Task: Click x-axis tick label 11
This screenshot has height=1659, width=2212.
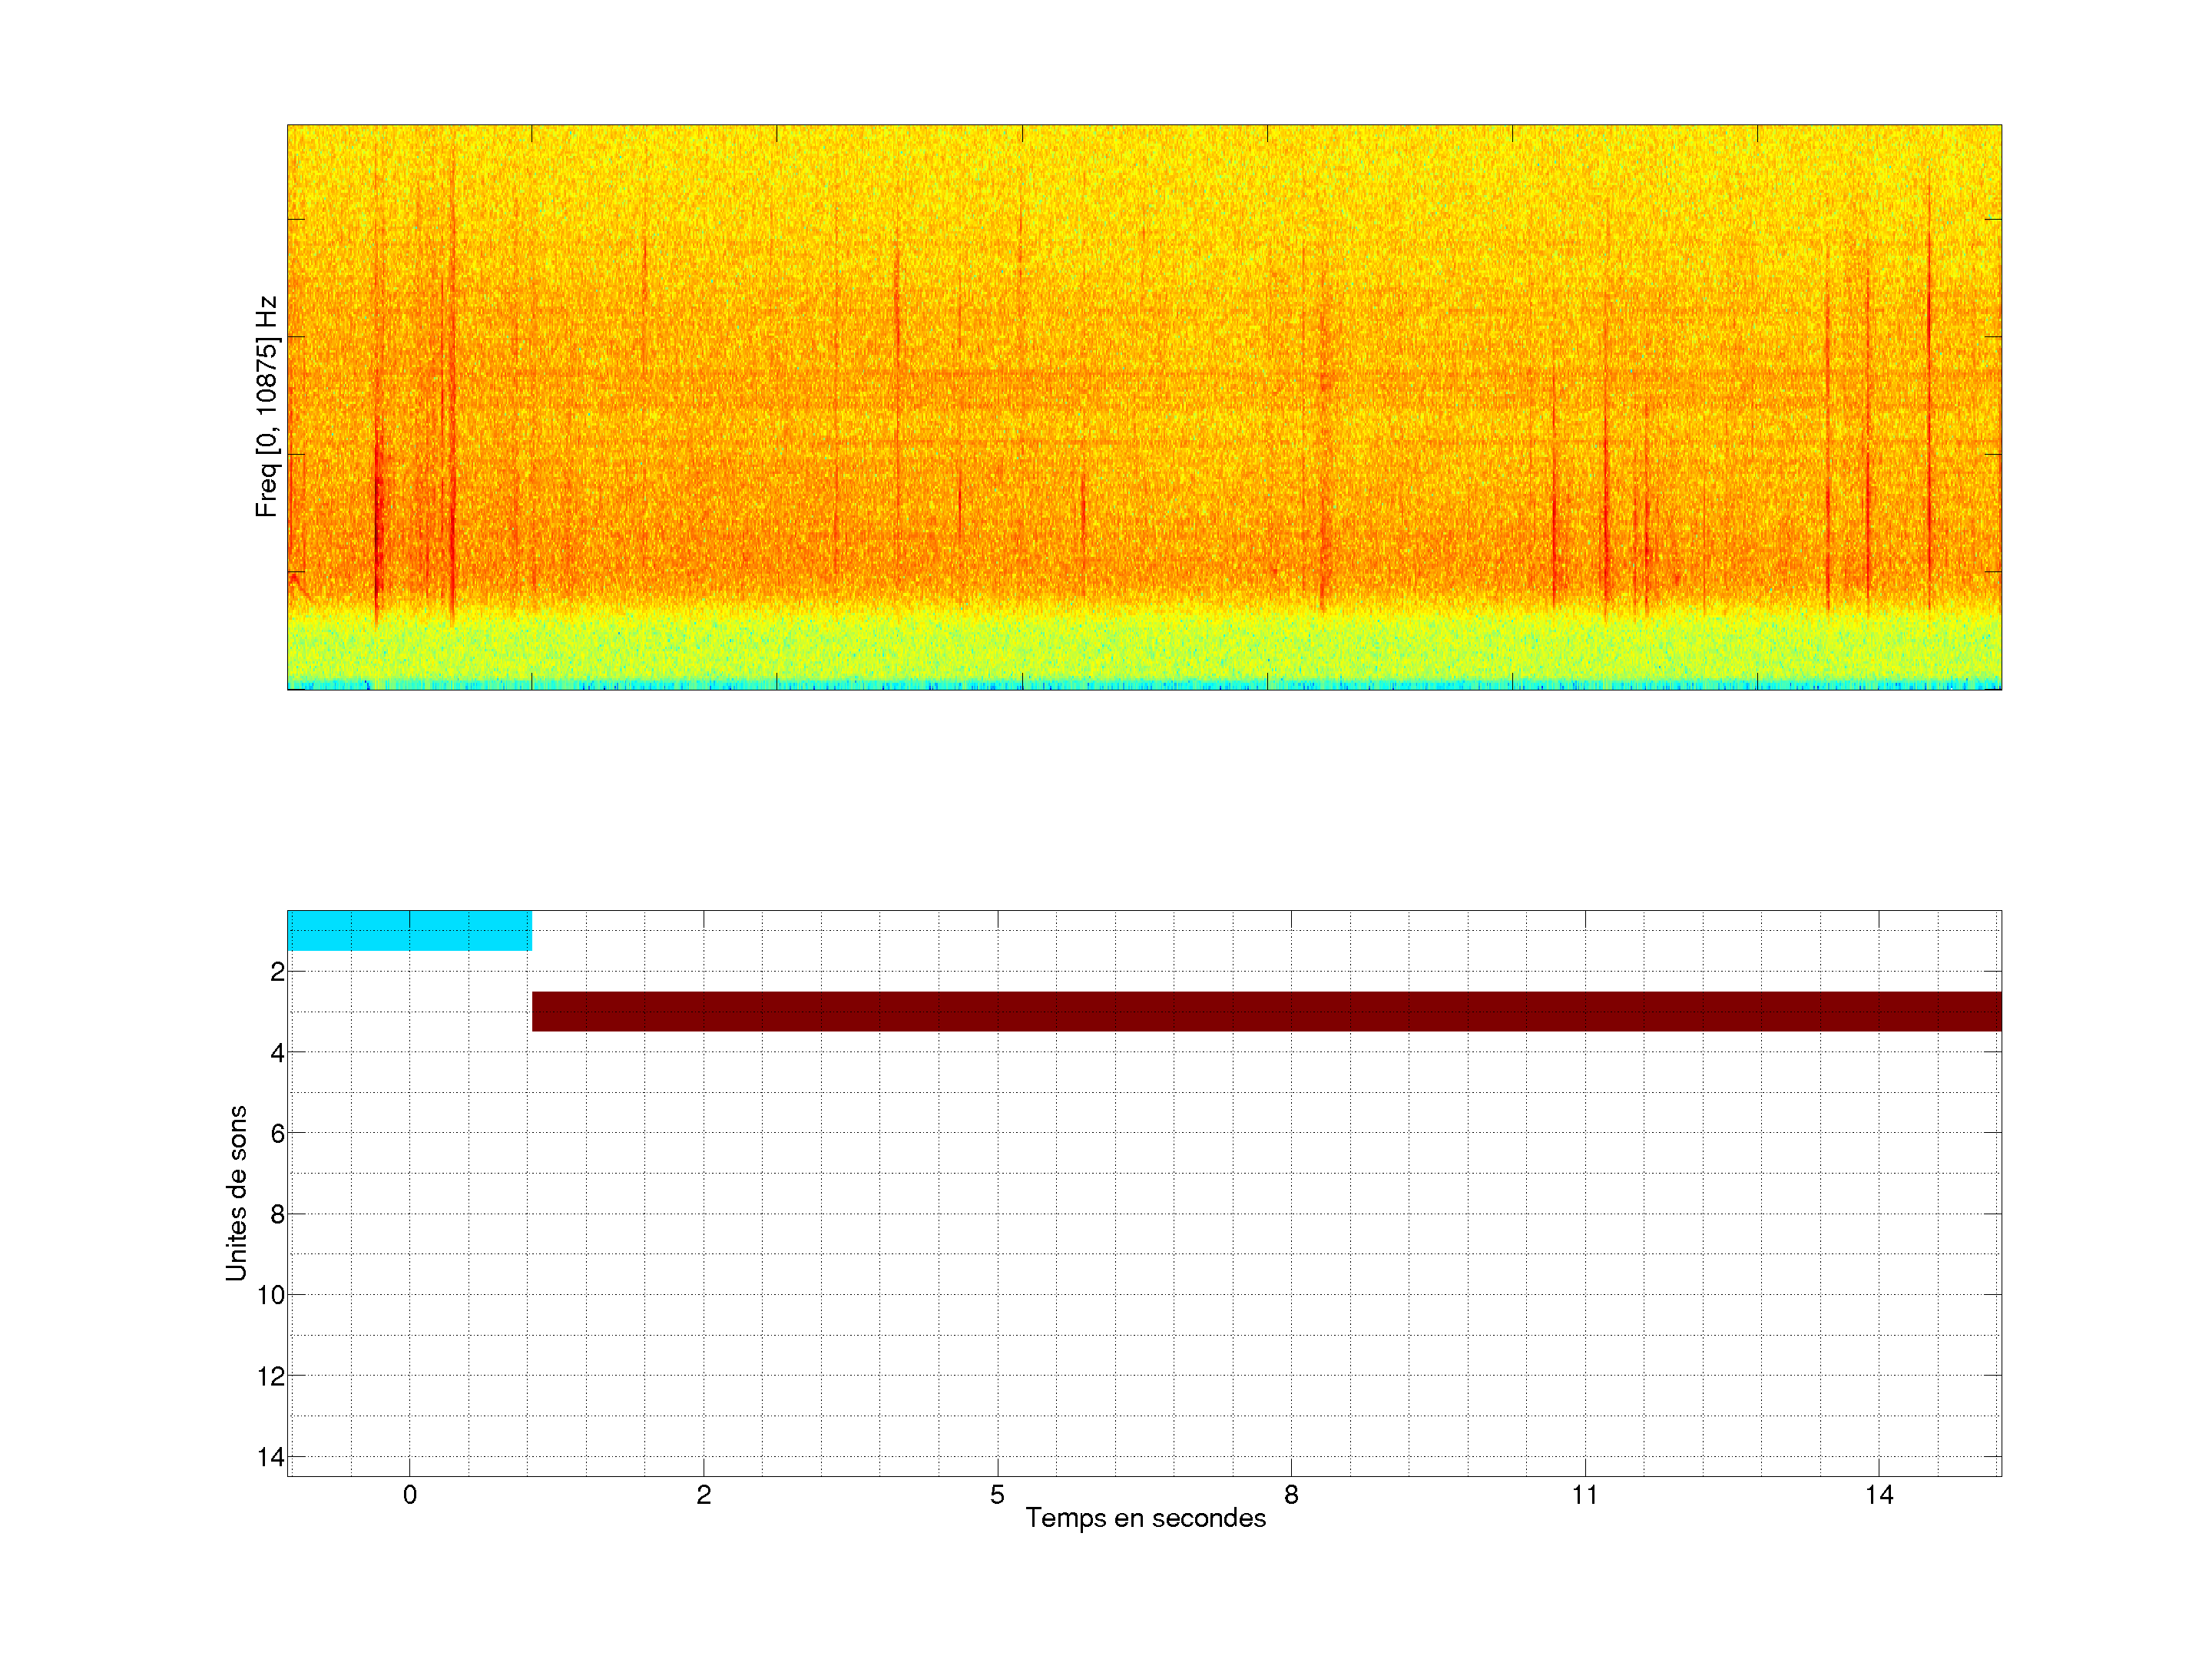Action: click(1584, 1495)
